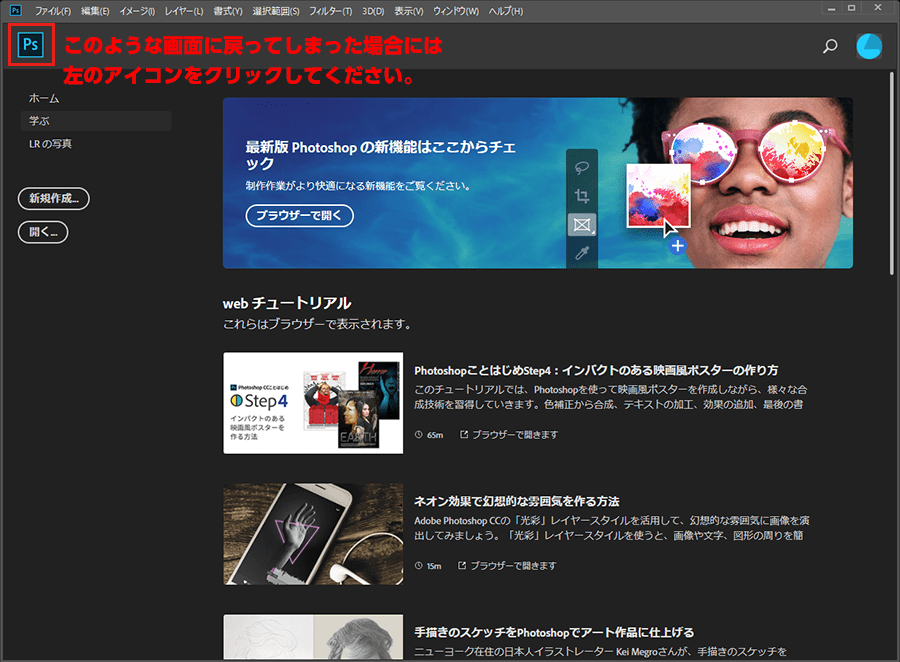Screen dimensions: 900x662
Task: Click the 開く... button
Action: click(x=43, y=232)
